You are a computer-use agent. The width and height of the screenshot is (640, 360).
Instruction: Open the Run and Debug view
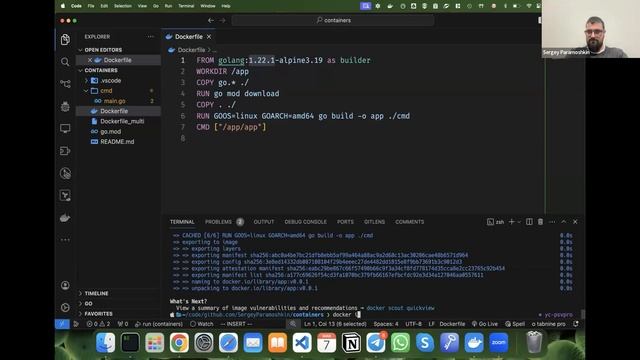click(x=65, y=107)
